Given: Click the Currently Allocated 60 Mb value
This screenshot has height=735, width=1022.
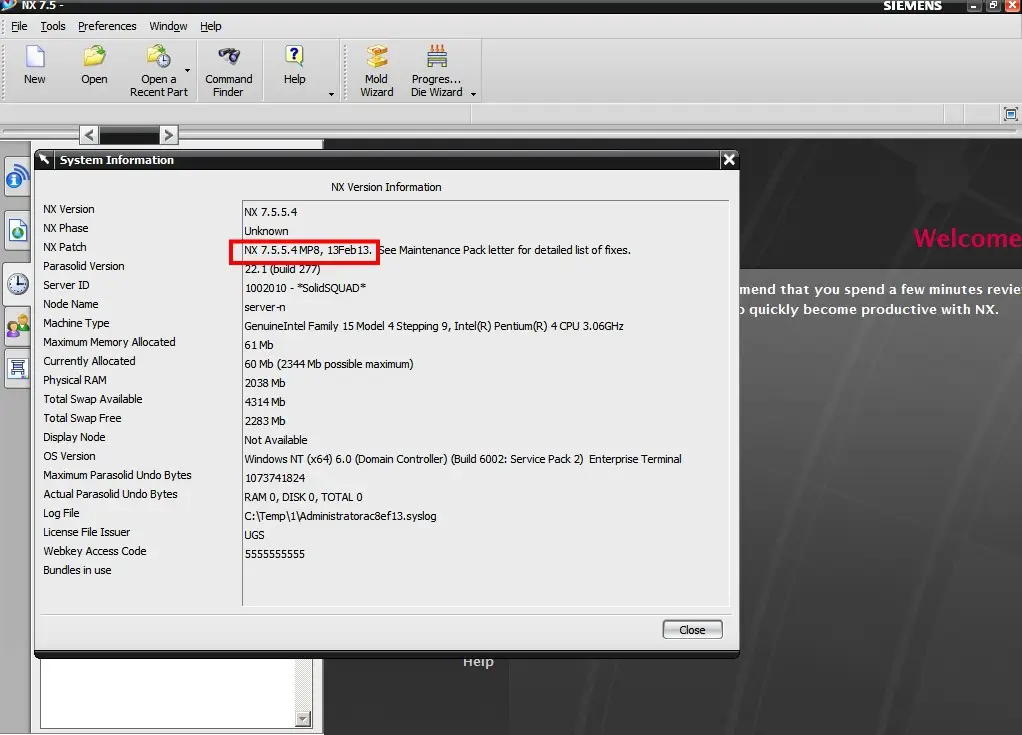Looking at the screenshot, I should click(328, 364).
